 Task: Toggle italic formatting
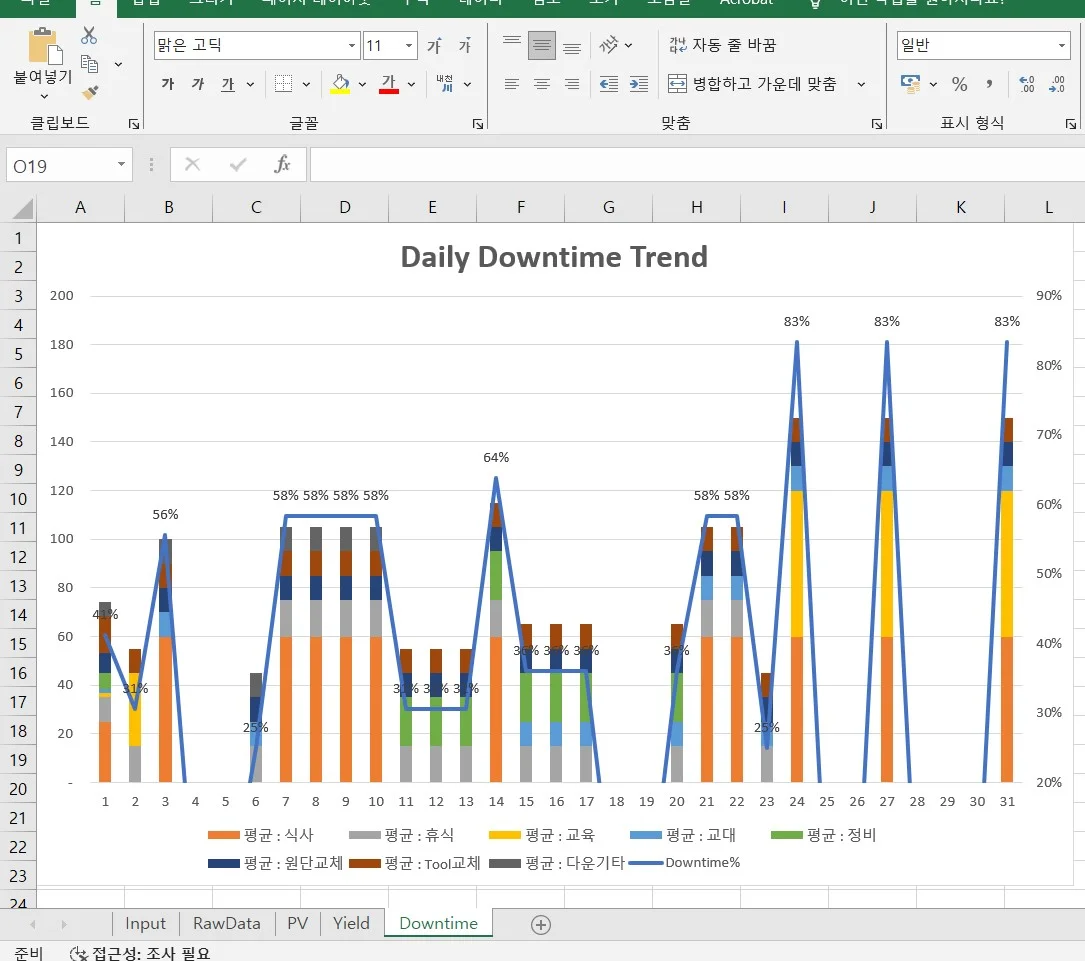coord(198,84)
